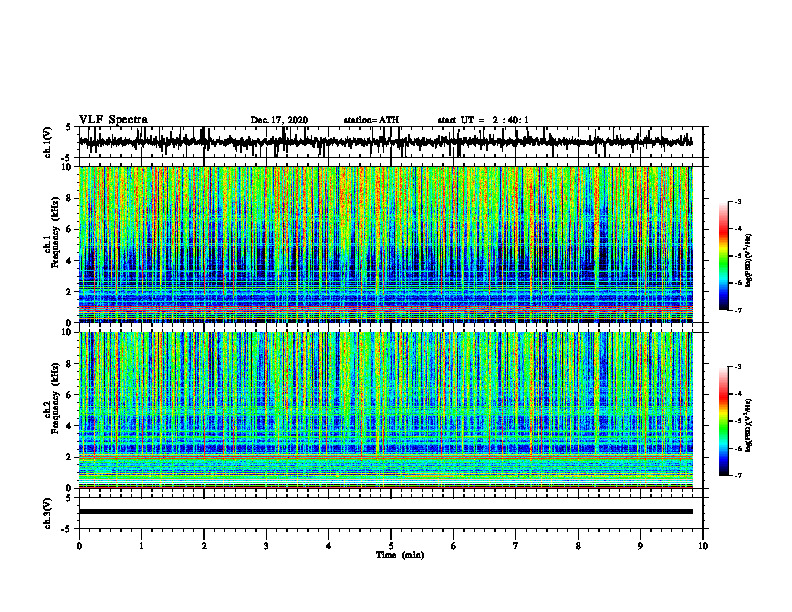Viewport: 792px width, 612px height.
Task: Click time-axis tick label "7"
Action: point(516,546)
